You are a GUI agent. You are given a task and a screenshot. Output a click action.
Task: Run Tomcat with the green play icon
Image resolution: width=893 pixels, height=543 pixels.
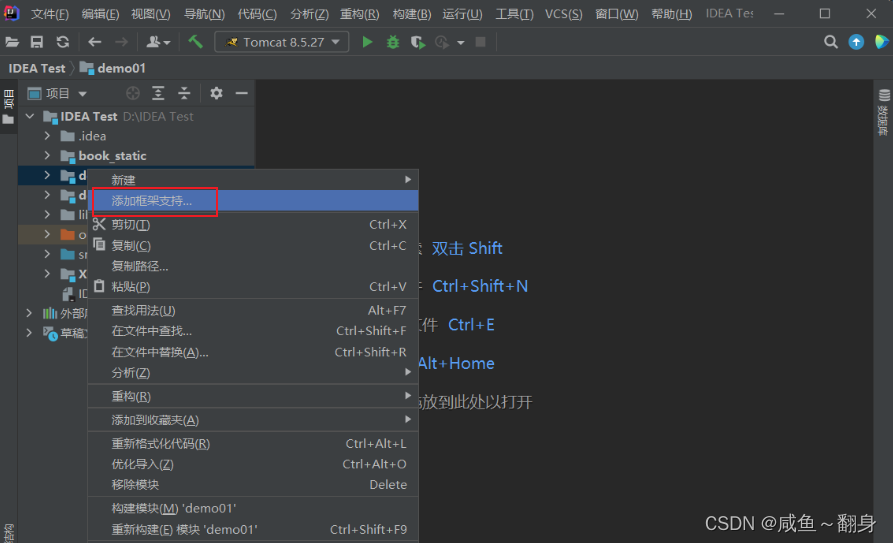pyautogui.click(x=367, y=42)
